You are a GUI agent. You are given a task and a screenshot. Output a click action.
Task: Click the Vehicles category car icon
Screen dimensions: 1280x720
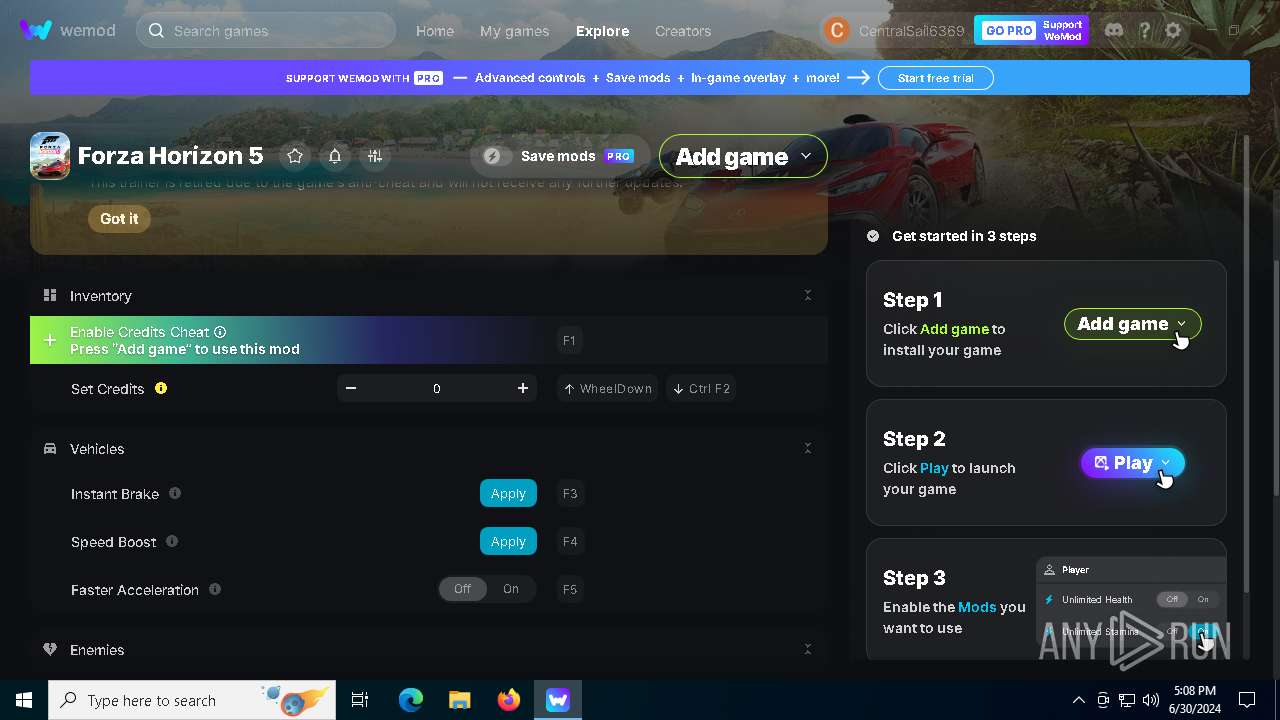click(50, 448)
